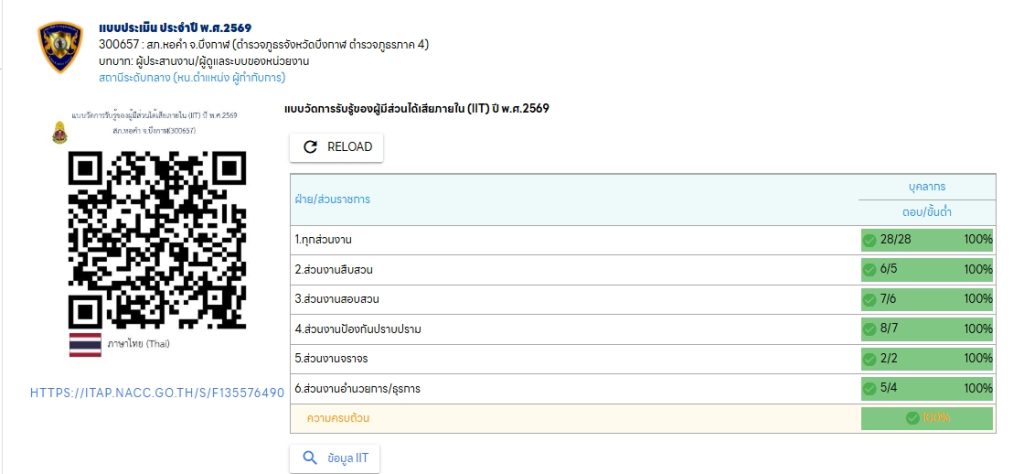Click the RELOAD button
The height and width of the screenshot is (474, 1024).
click(336, 148)
